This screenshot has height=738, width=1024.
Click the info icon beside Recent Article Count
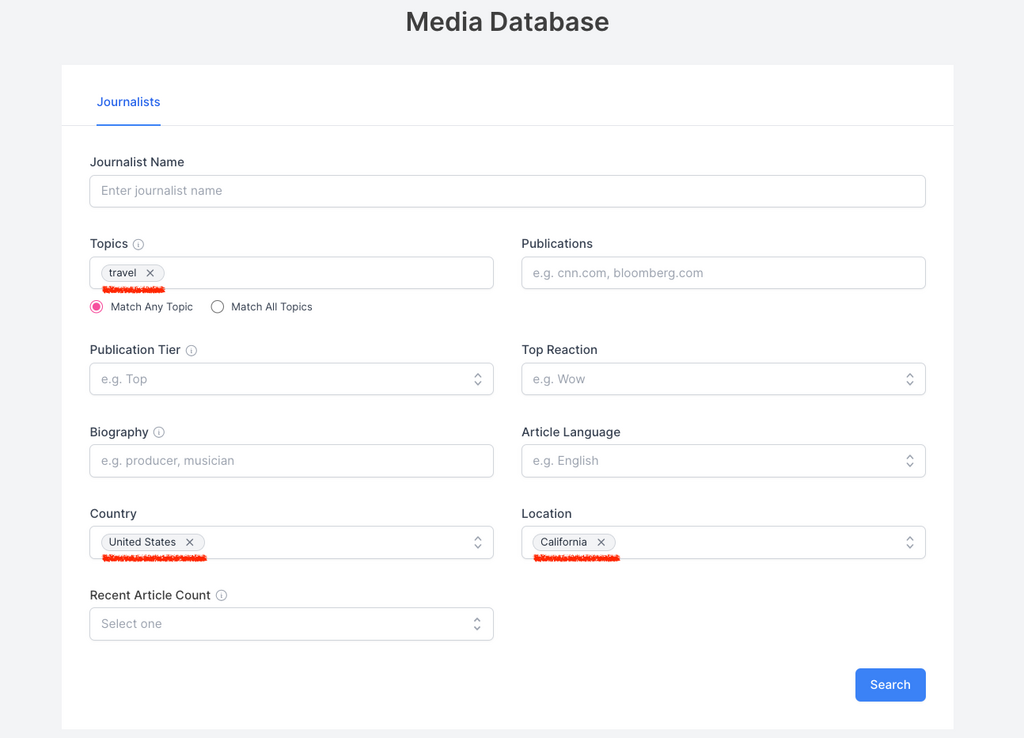point(221,596)
